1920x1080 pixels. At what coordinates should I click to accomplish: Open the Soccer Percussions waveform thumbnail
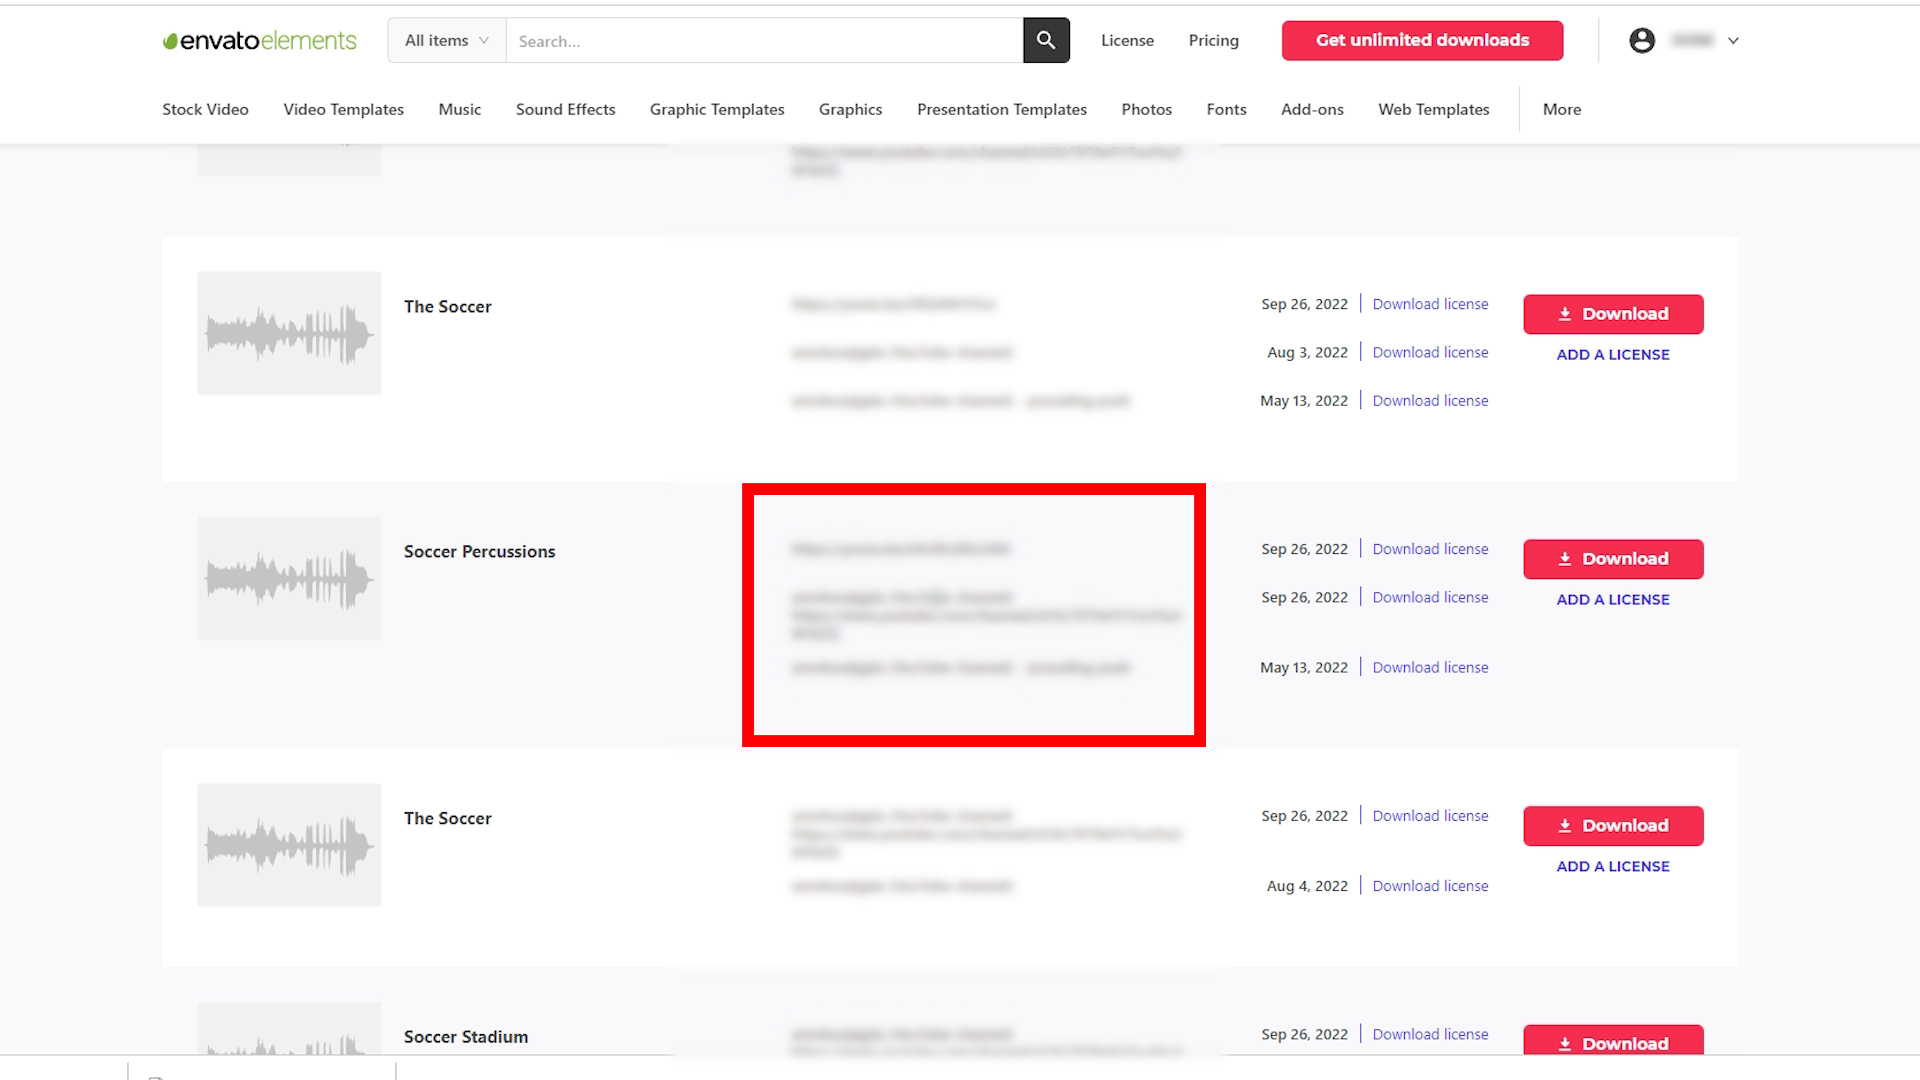(289, 578)
